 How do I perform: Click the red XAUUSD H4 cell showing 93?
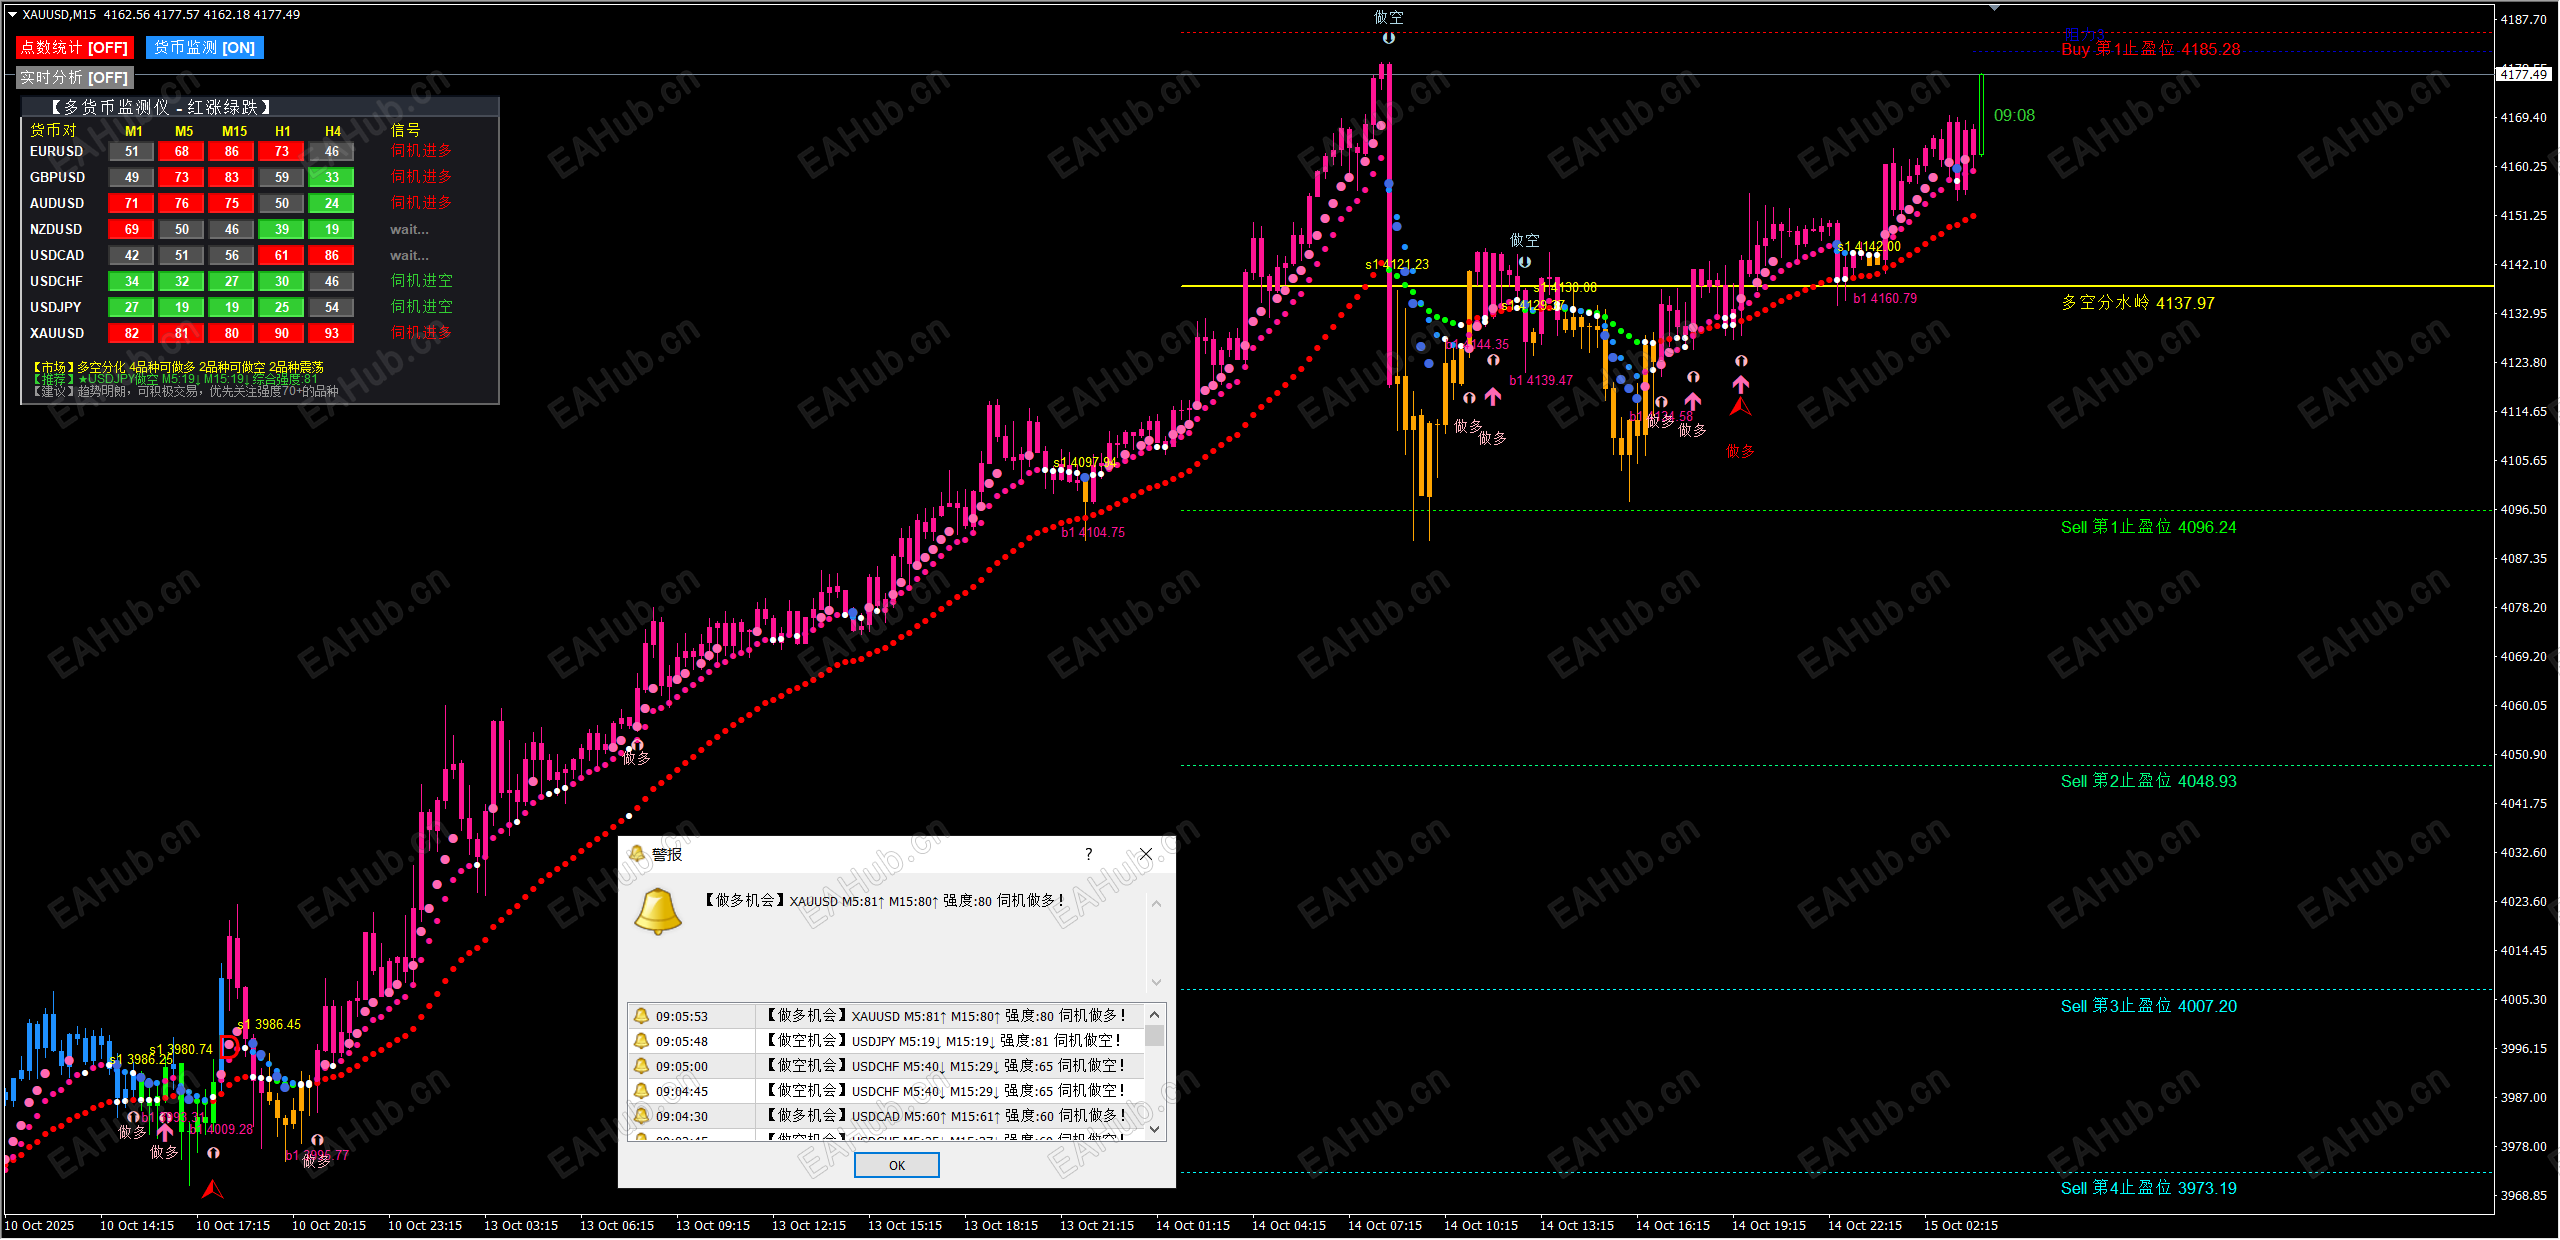pos(332,334)
